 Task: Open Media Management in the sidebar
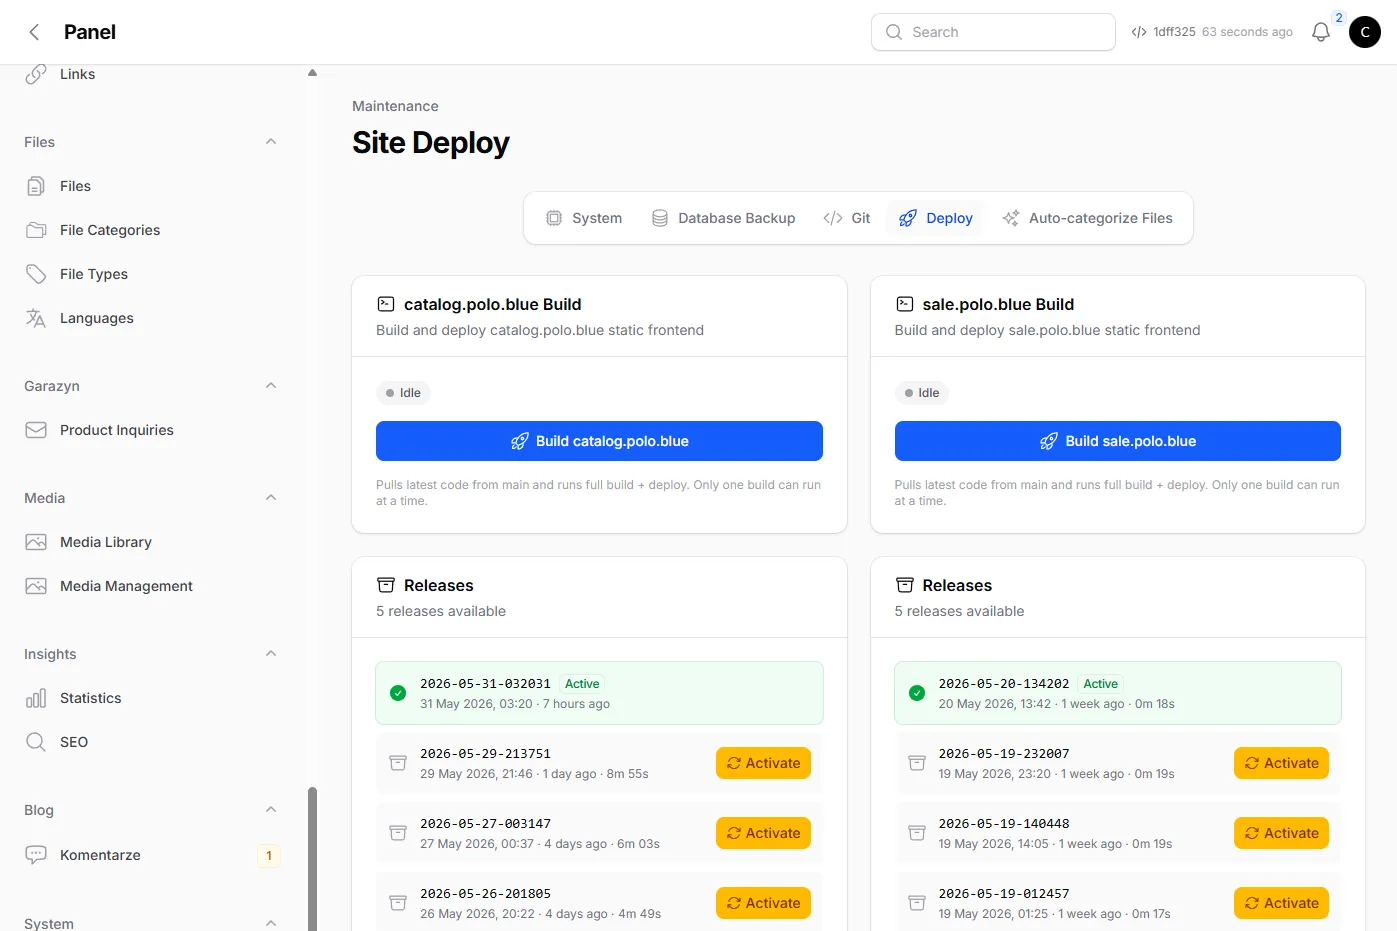pyautogui.click(x=152, y=586)
